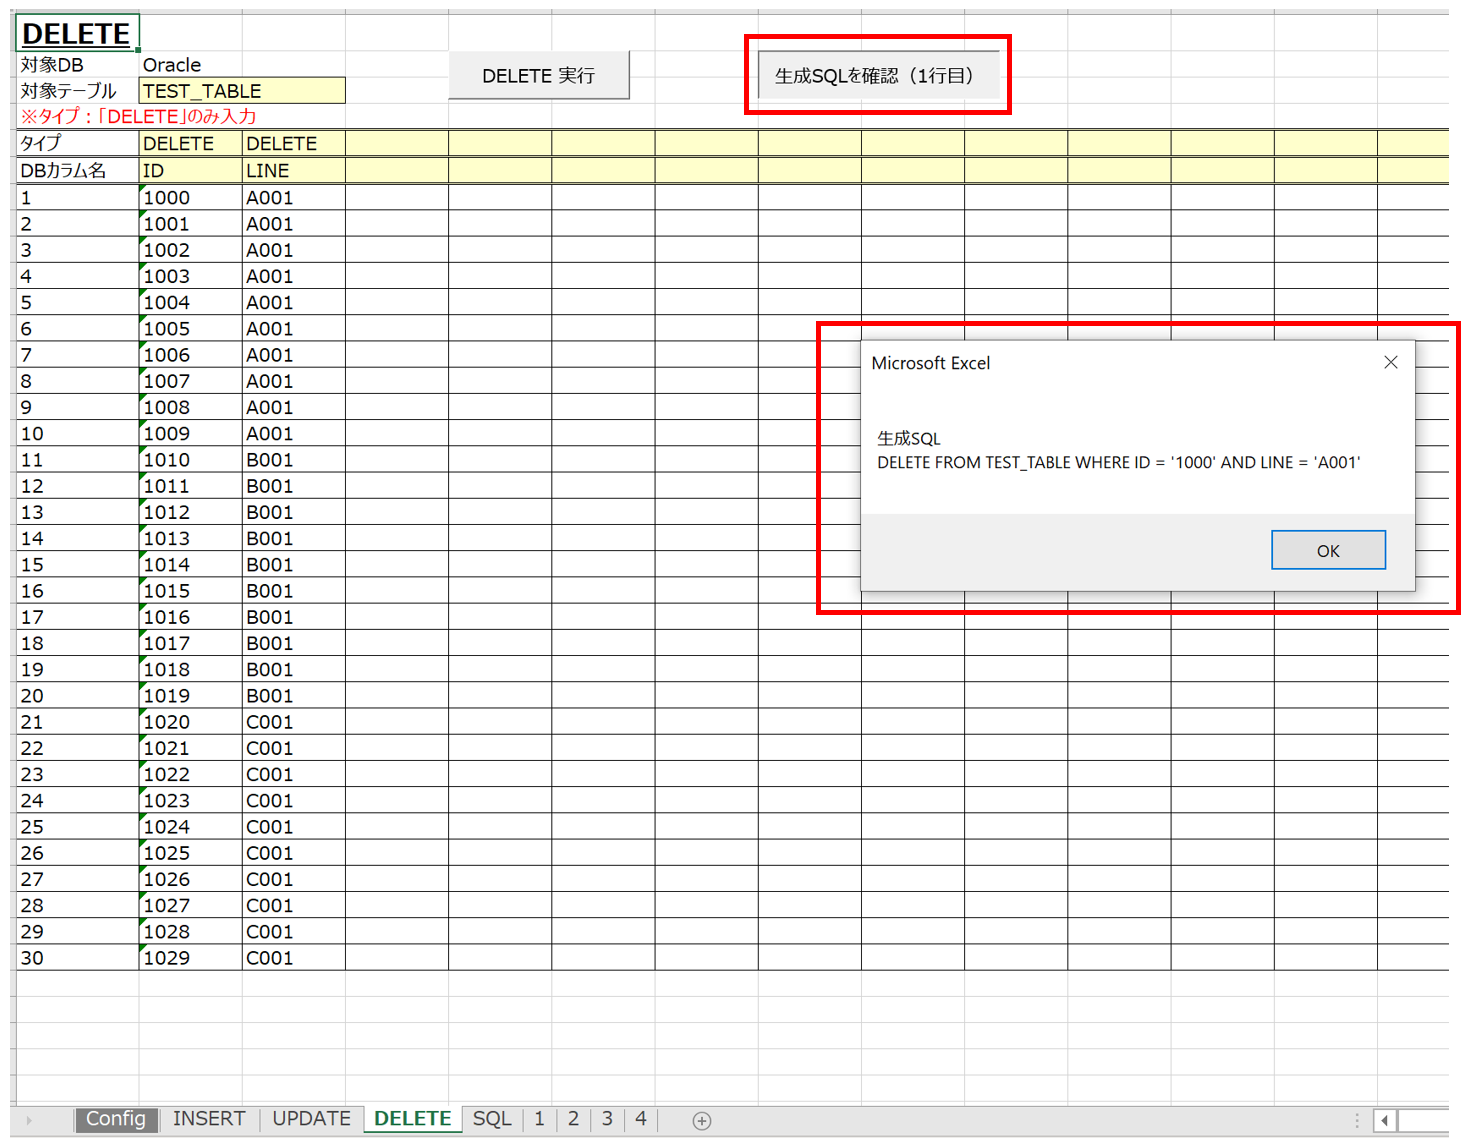Viewport: 1475px width, 1148px height.
Task: Click the tab bar resize handle dots
Action: coord(1357,1121)
